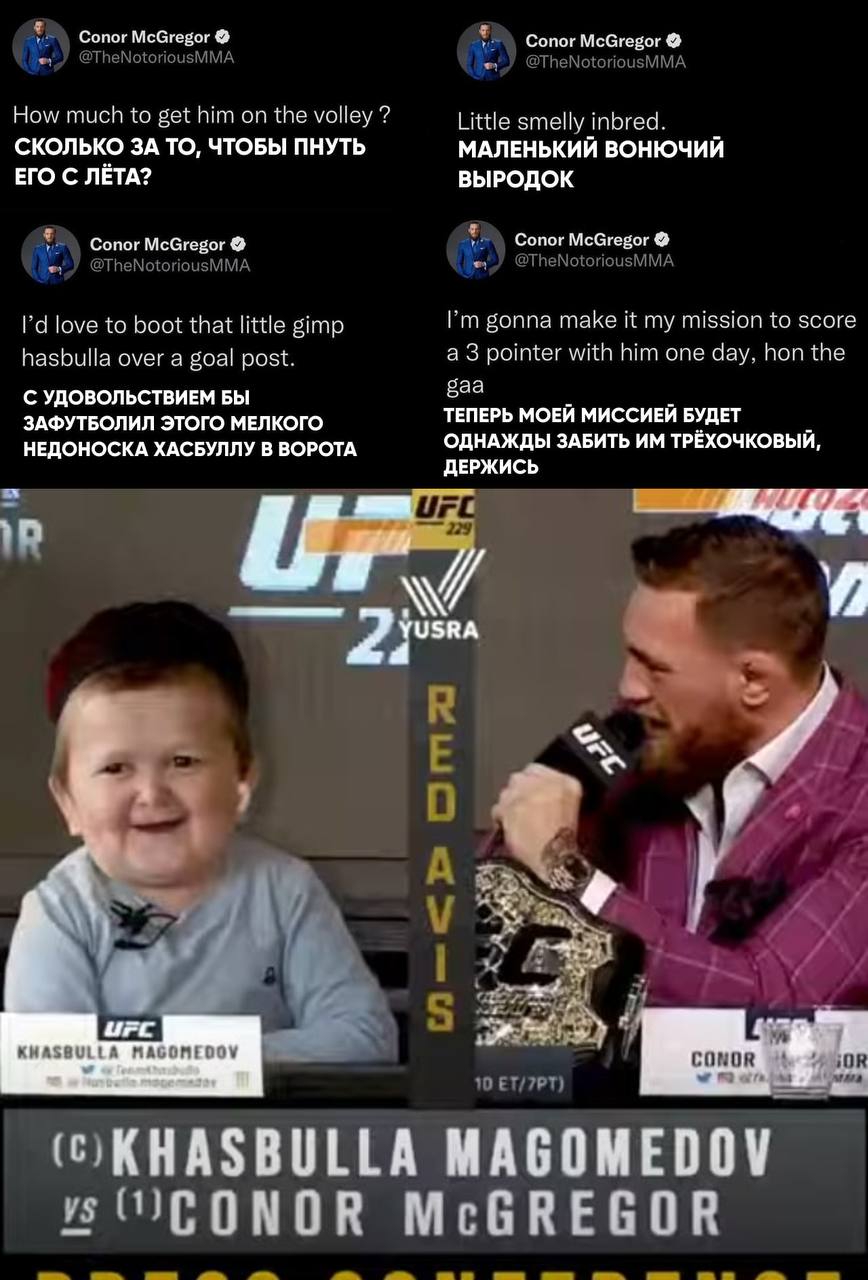
Task: Open the profile picture on the '3 pointer' tweet
Action: 475,250
